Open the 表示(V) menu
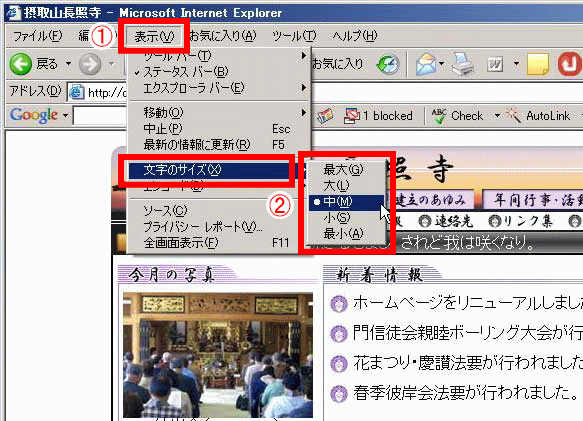The height and width of the screenshot is (421, 583). (x=154, y=36)
